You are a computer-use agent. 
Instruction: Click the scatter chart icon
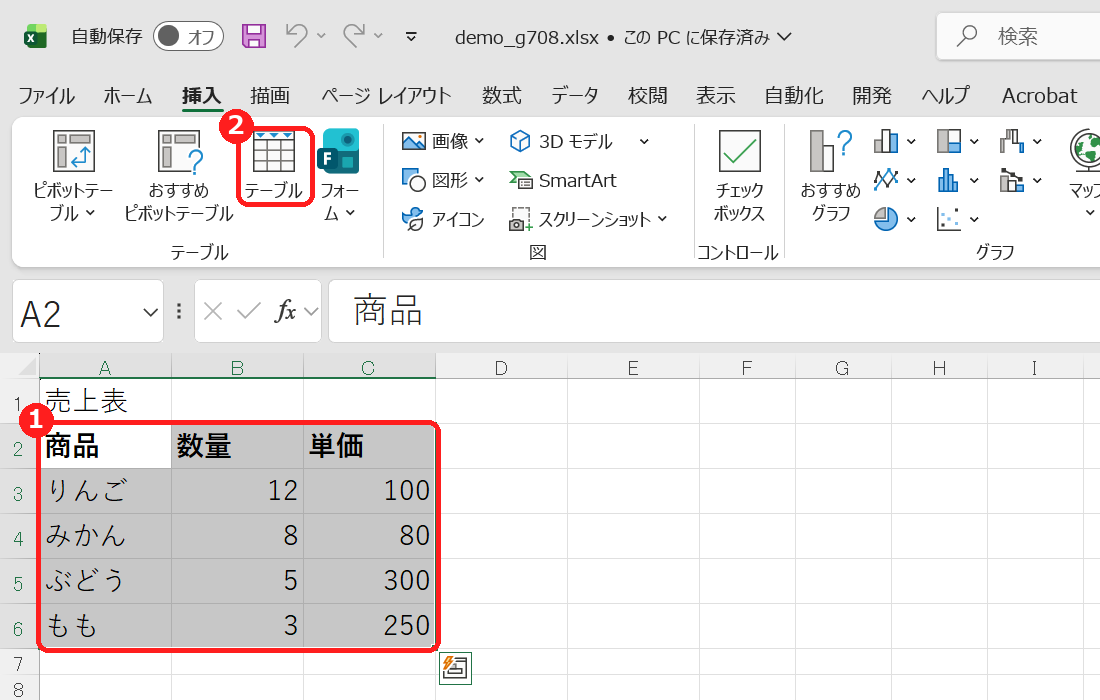[x=949, y=220]
